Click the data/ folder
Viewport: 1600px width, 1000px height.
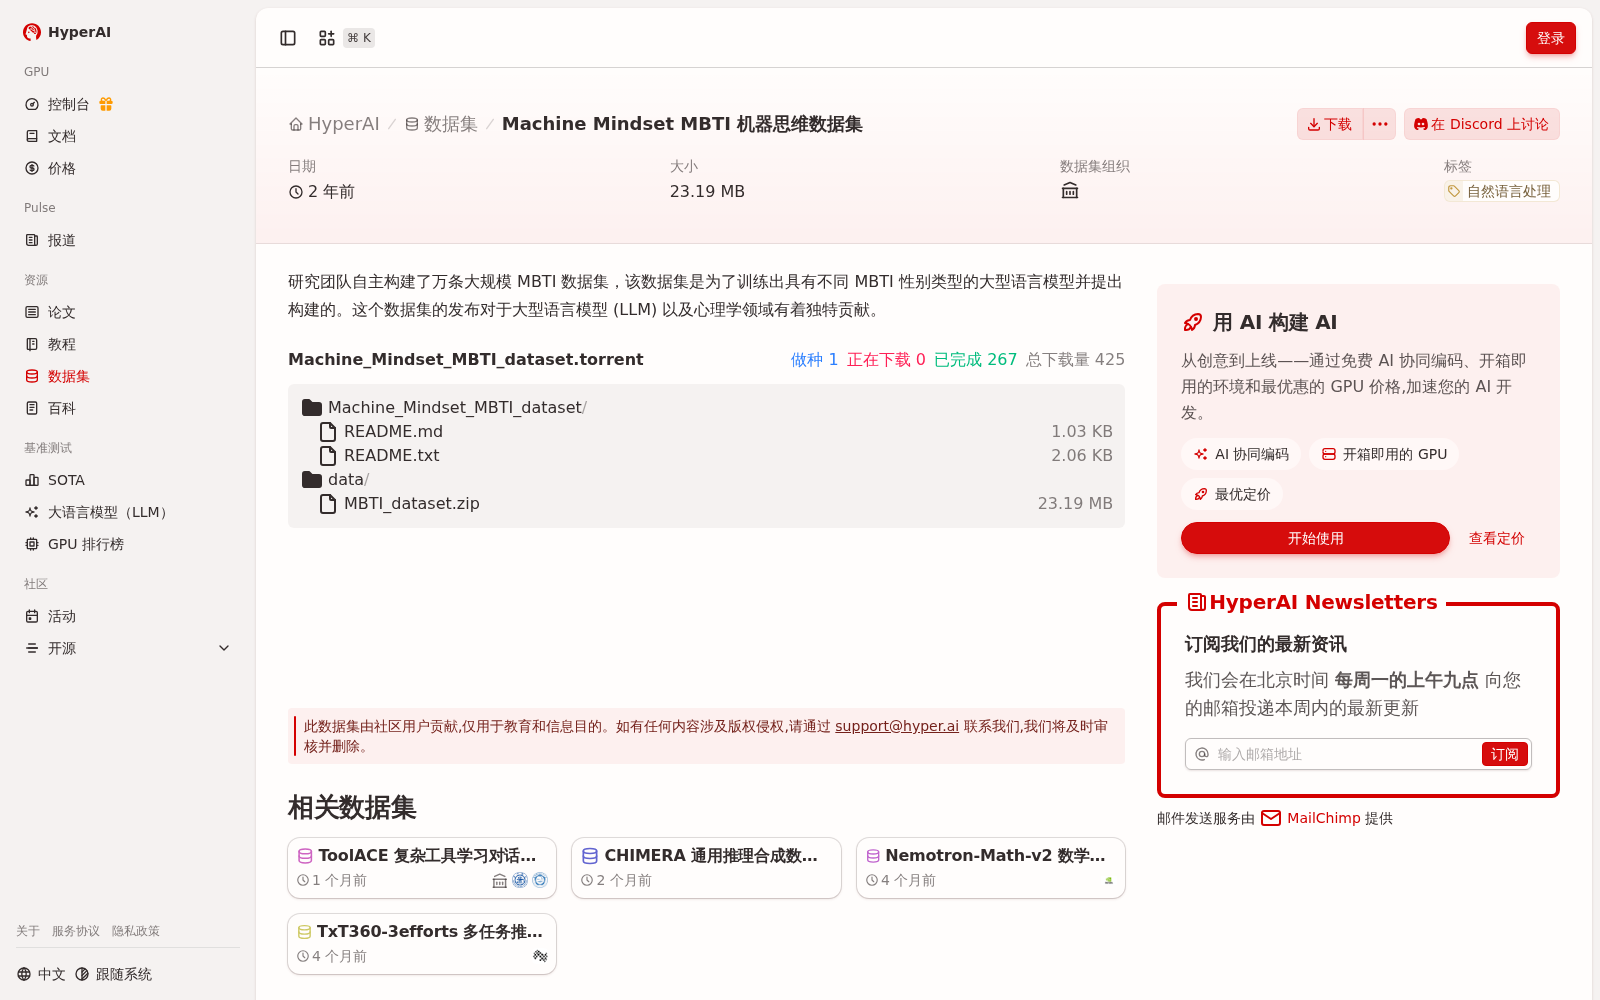[336, 479]
